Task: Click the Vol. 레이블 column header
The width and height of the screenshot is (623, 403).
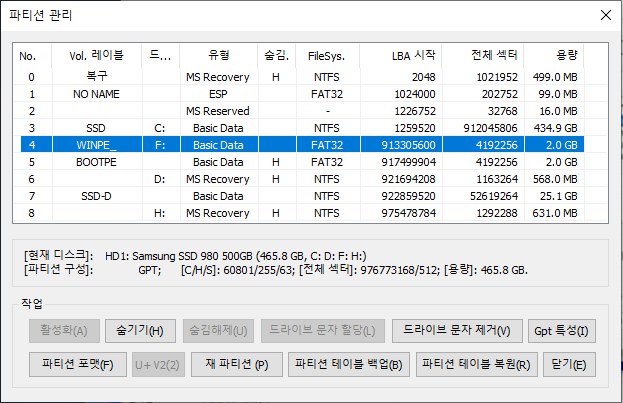Action: point(97,56)
